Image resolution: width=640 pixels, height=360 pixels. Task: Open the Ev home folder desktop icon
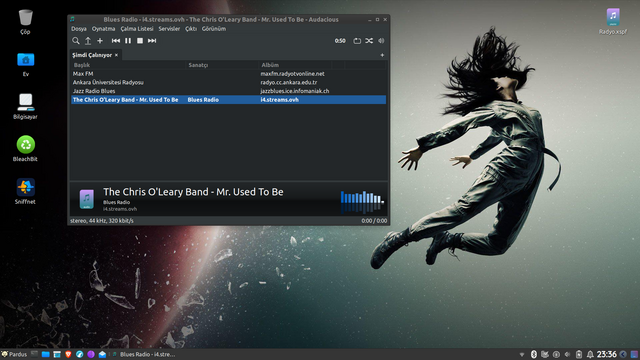[x=26, y=64]
